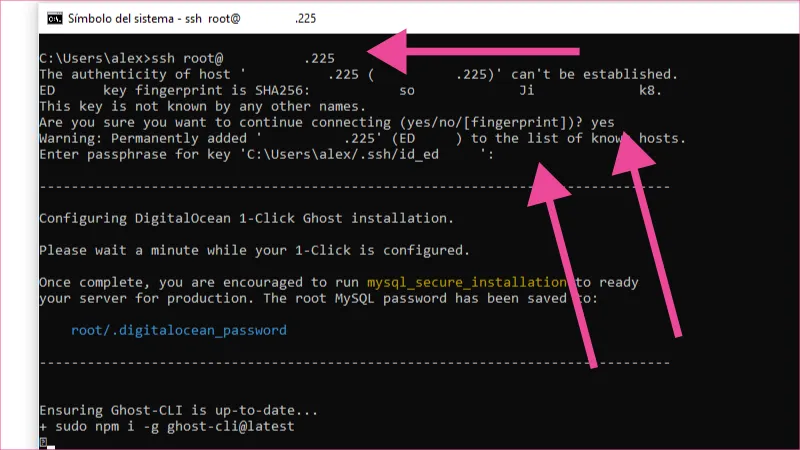Click the yellow 'mysql_secure_installation' text
Image resolution: width=800 pixels, height=450 pixels.
point(467,282)
